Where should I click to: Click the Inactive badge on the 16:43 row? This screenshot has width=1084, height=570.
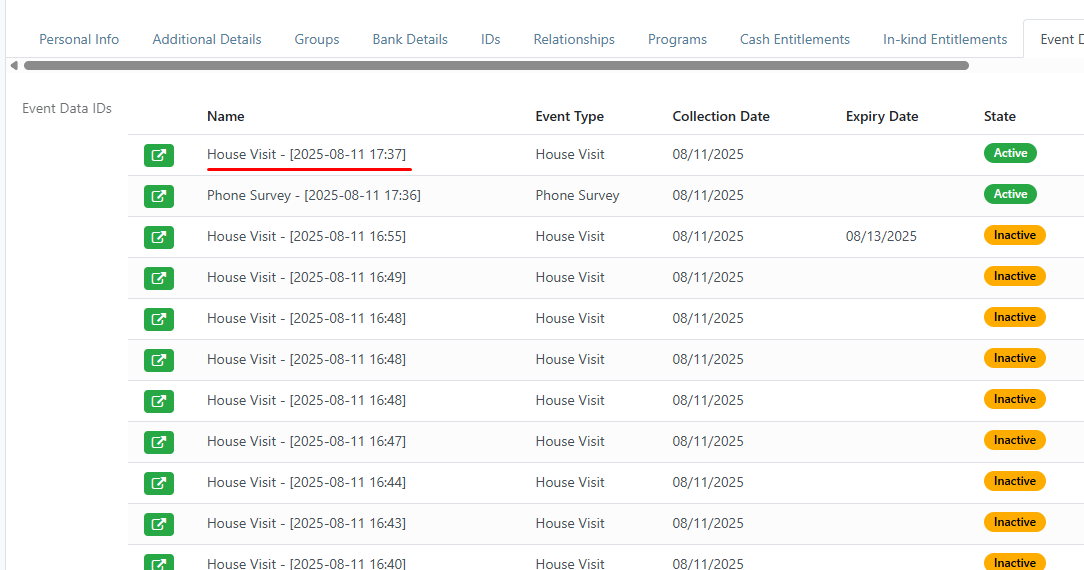[1014, 522]
